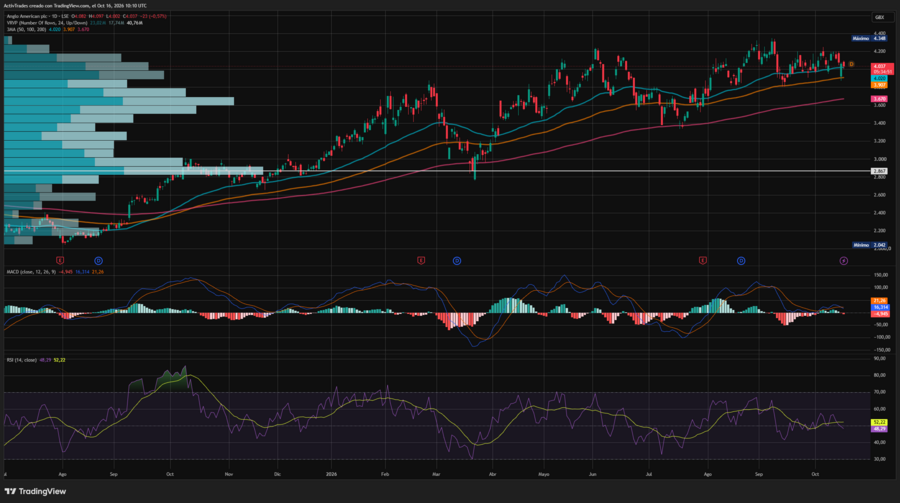Viewport: 900px width, 503px height.
Task: Click the TradingView logo at bottom left
Action: point(35,492)
